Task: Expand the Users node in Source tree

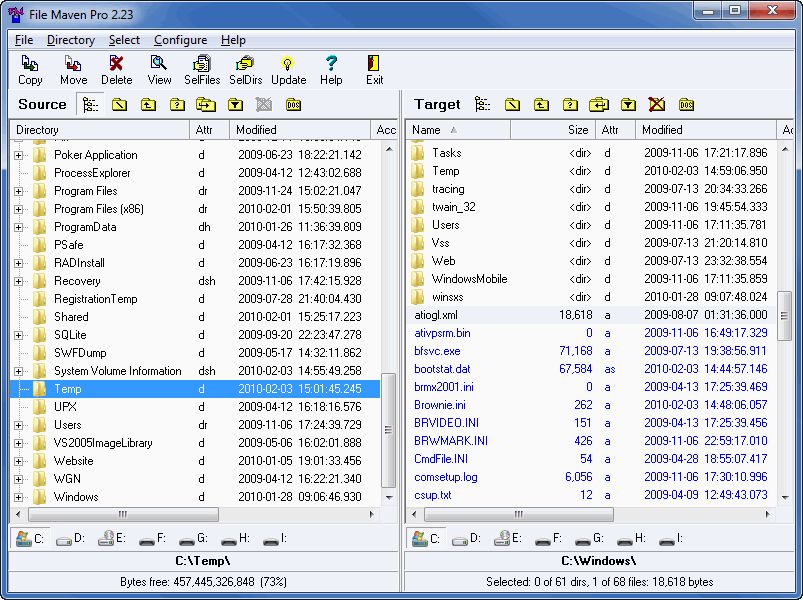Action: 18,425
